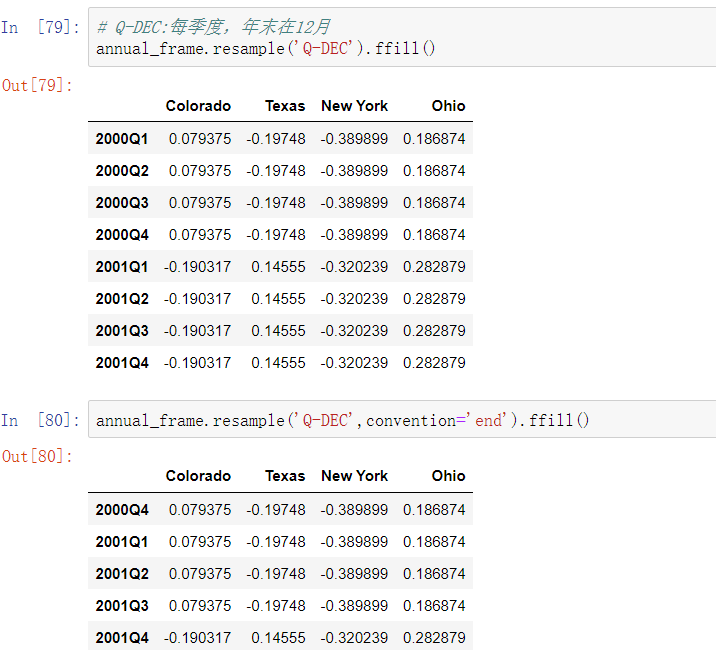Click code input cell 79
716x650 pixels.
402,37
